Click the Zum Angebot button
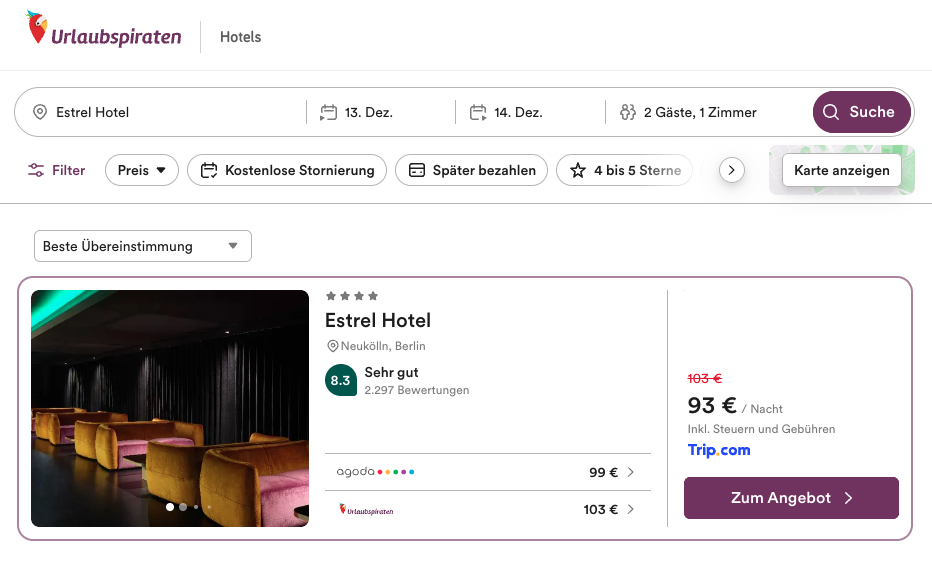Viewport: 932px width, 561px height. tap(791, 498)
